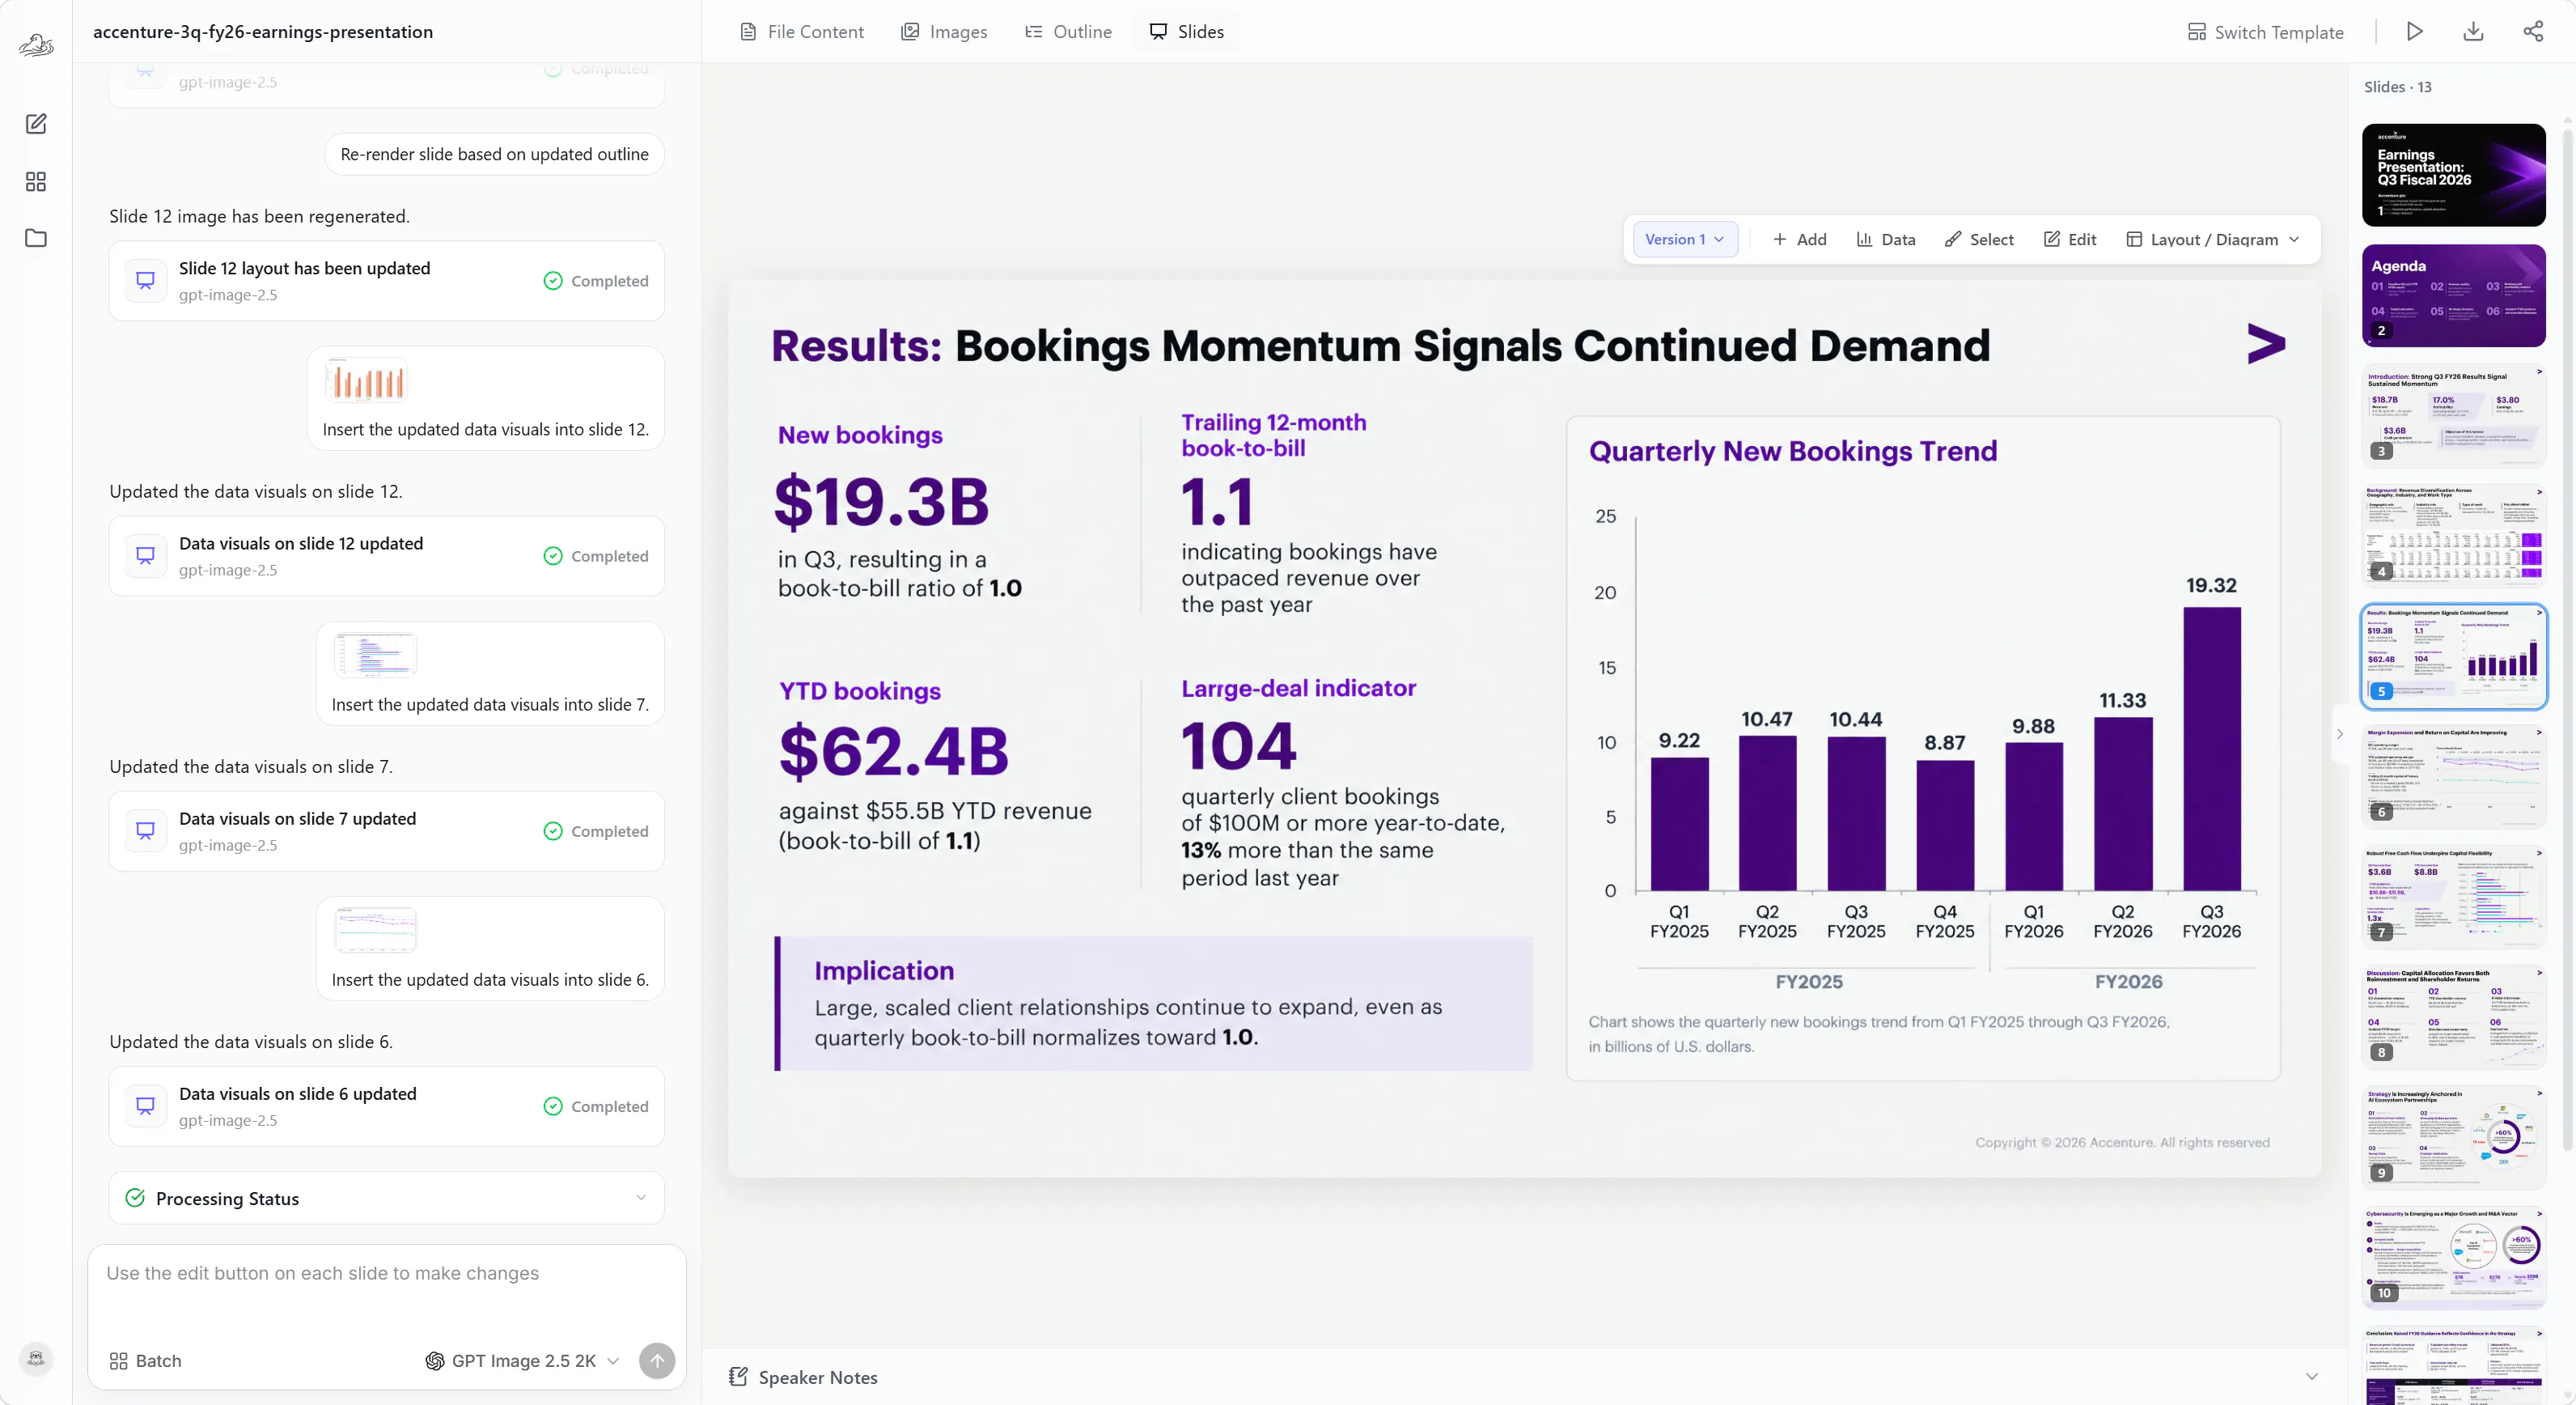The image size is (2576, 1405).
Task: Click the Q3 FY2026 bar in chart
Action: pyautogui.click(x=2211, y=749)
